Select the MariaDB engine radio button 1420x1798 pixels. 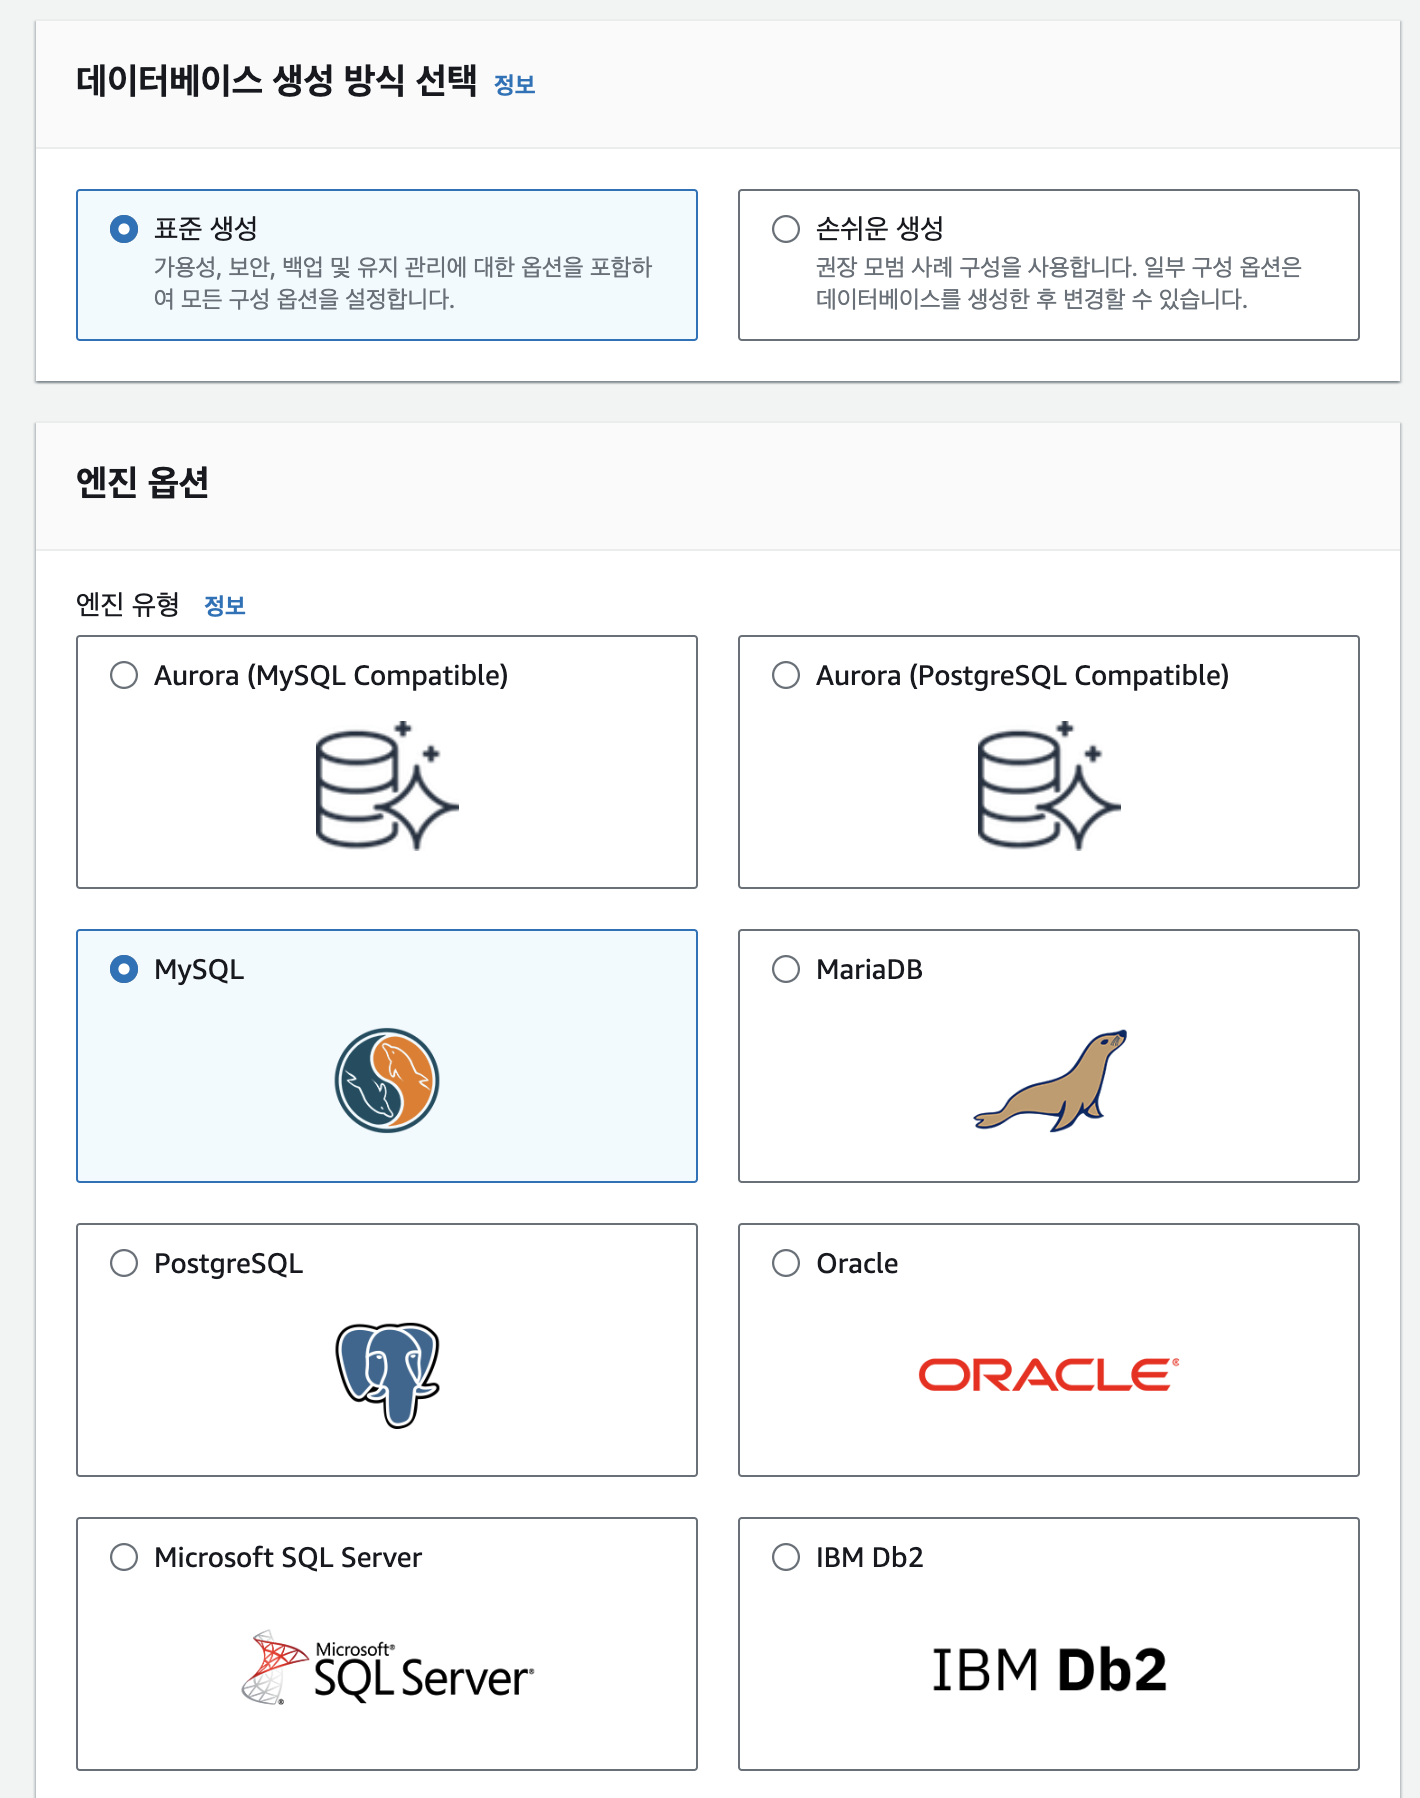pos(784,968)
